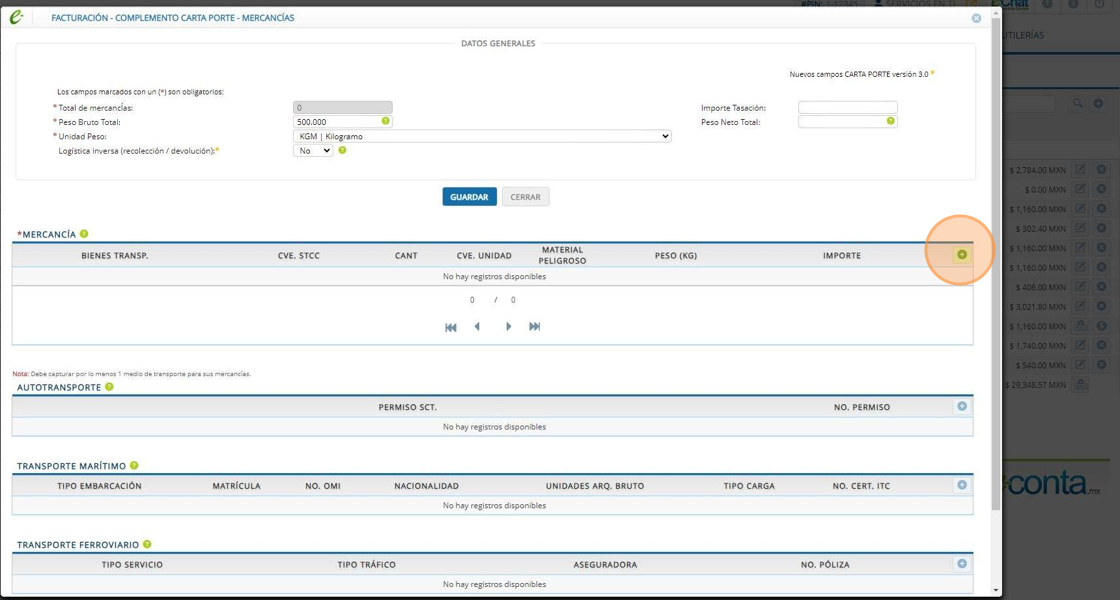The height and width of the screenshot is (600, 1120).
Task: Click the MATERIAL PELIGROSO column header
Action: coord(562,255)
